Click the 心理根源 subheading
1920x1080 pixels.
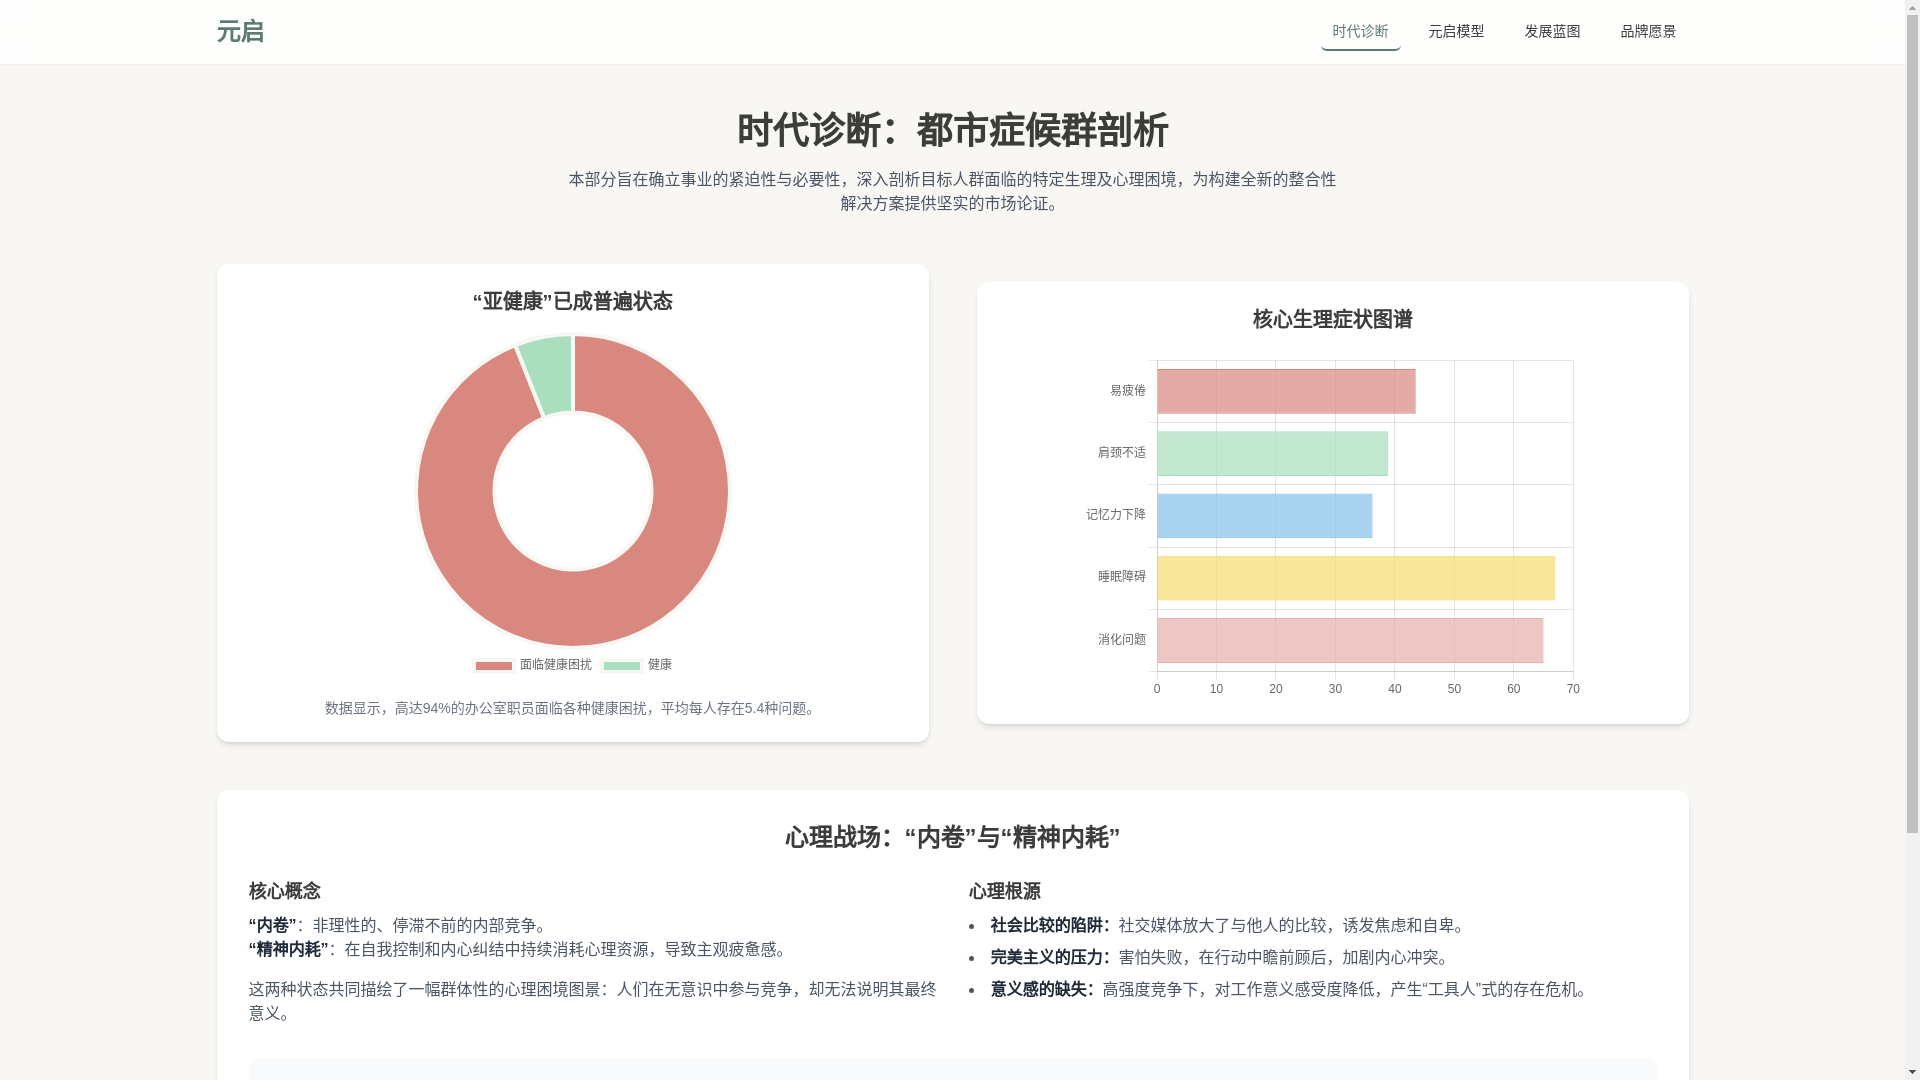1005,891
